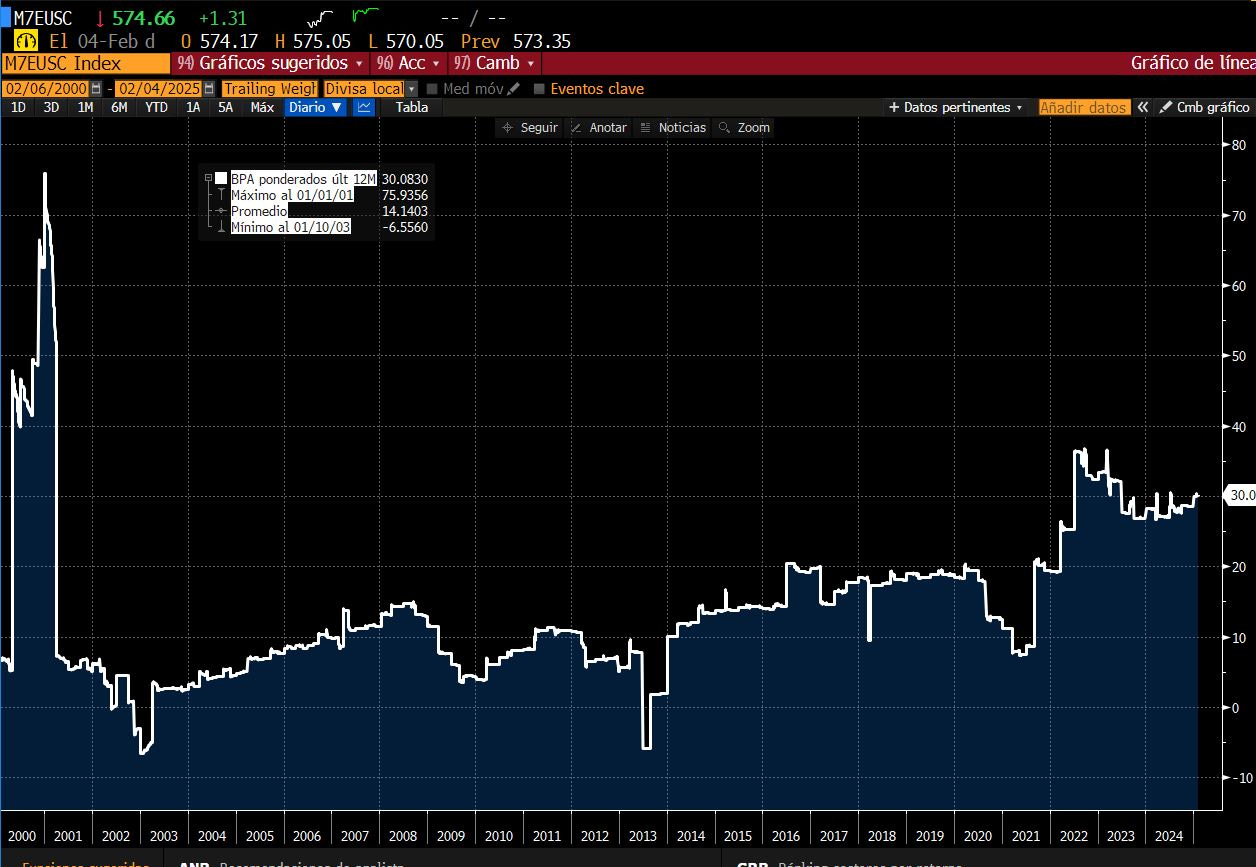Open the start date calendar picker icon
Screen dimensions: 1256x867
(x=96, y=88)
